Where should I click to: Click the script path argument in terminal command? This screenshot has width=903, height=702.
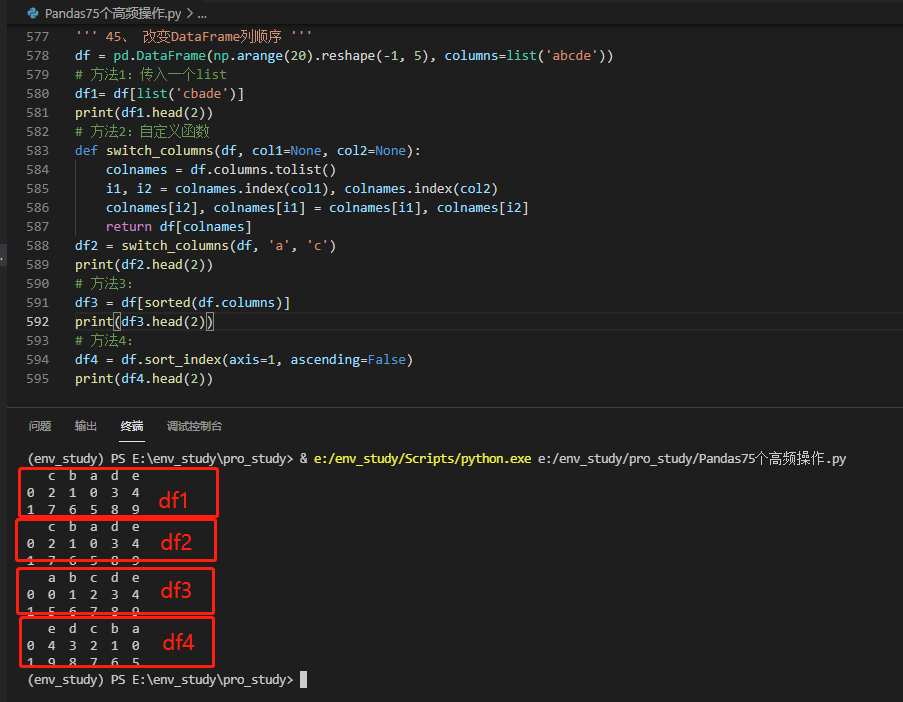click(x=692, y=458)
